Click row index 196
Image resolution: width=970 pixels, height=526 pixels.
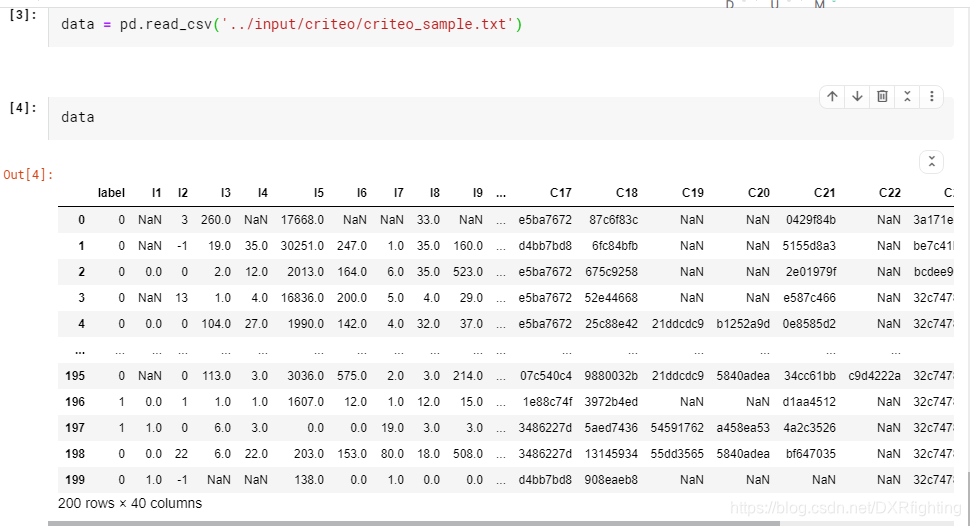(75, 402)
